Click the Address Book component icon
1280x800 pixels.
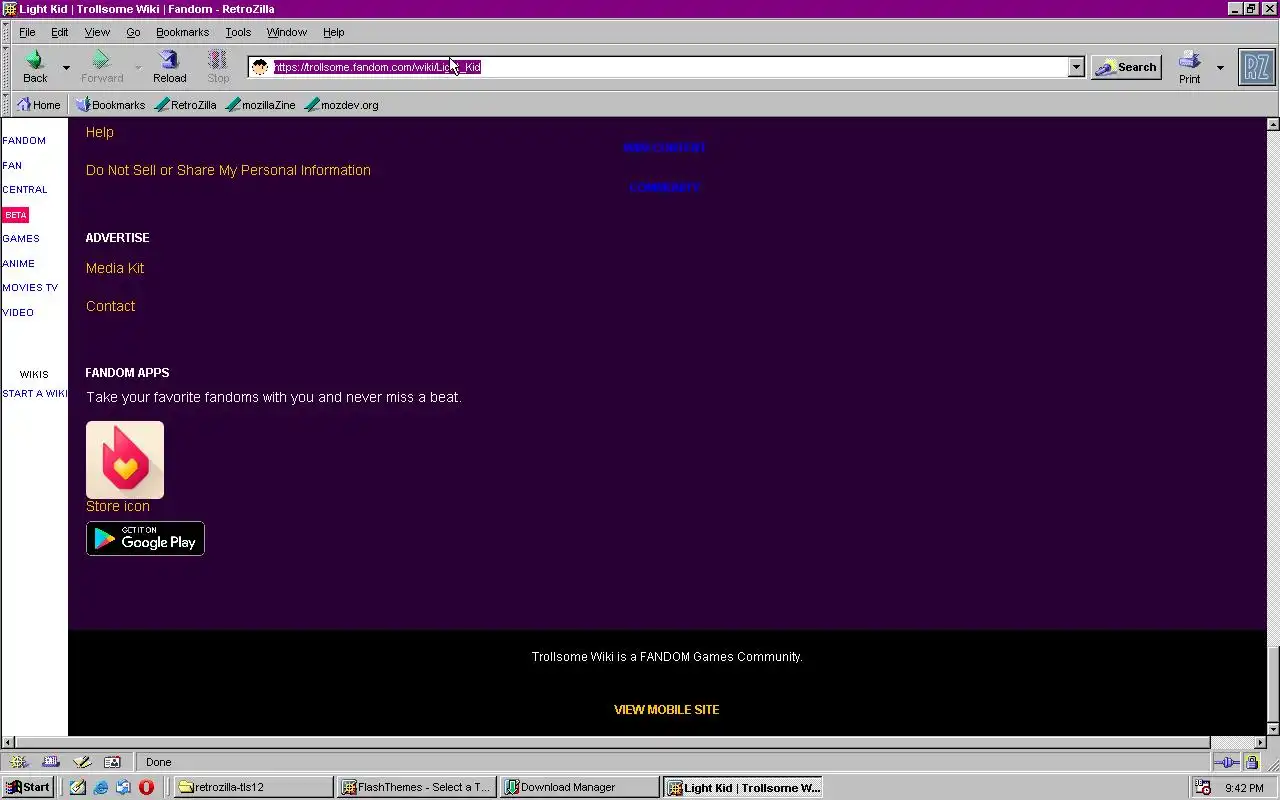(x=112, y=762)
